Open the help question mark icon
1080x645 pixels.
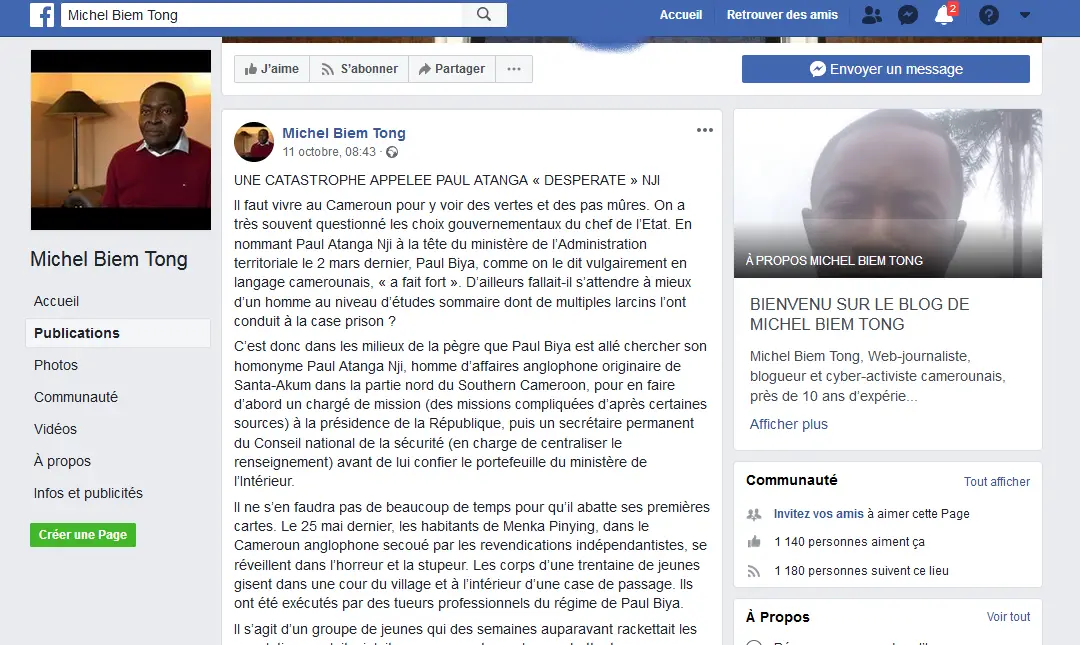[989, 15]
